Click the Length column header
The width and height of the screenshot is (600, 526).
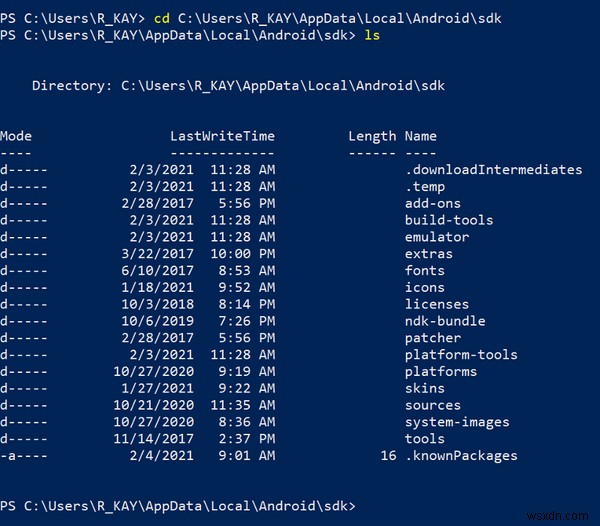point(372,136)
